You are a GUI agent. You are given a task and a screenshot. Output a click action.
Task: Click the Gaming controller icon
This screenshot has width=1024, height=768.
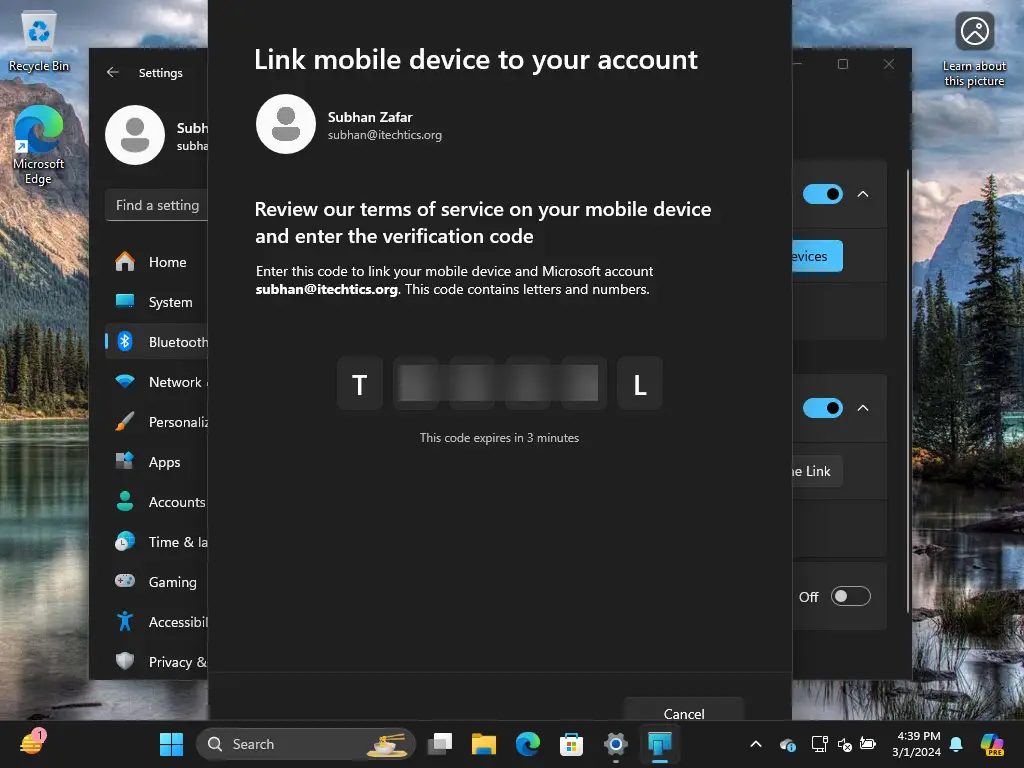(x=125, y=581)
